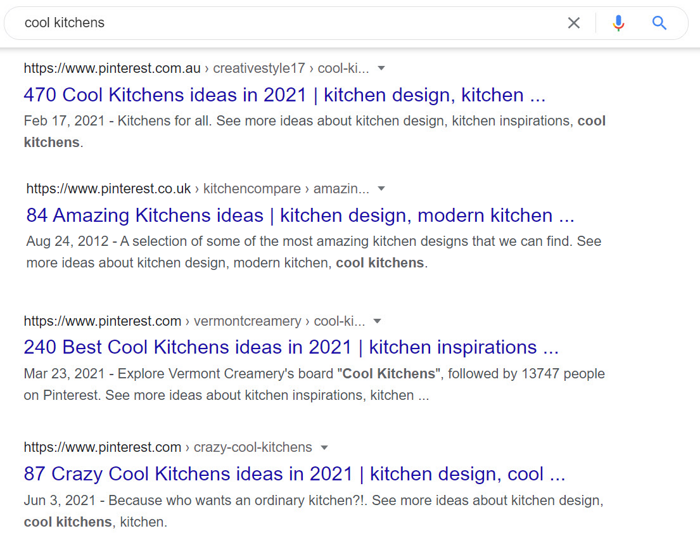Click the pinterest.com crazy-cool-kitchens URL breadcrumb
This screenshot has width=700, height=545.
tap(168, 447)
